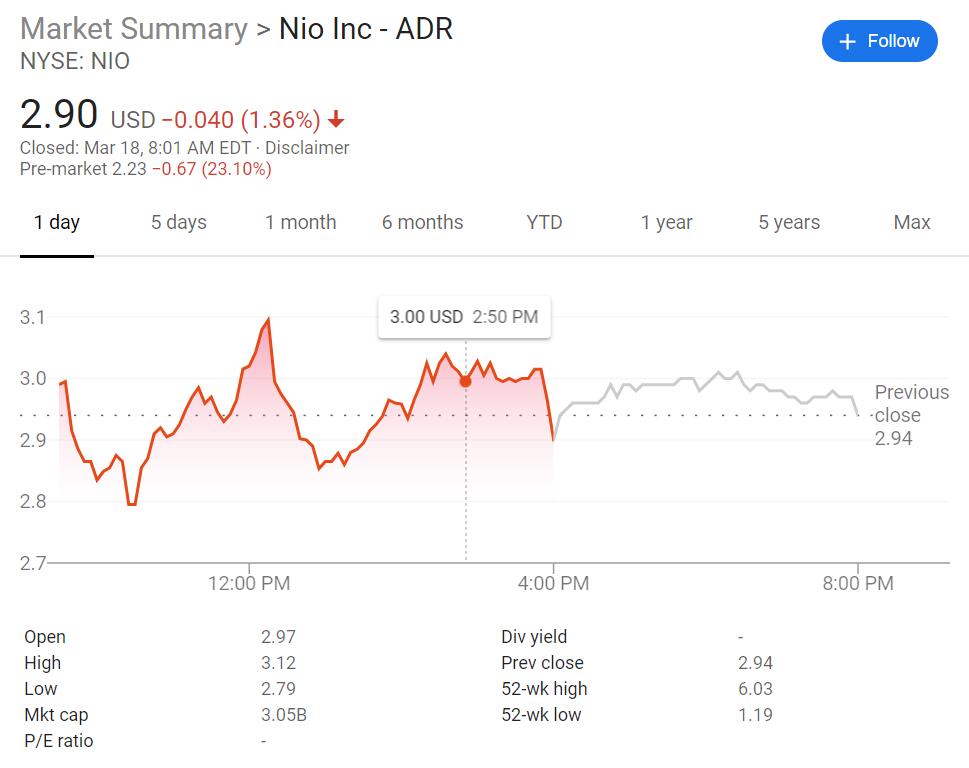The image size is (969, 768).
Task: Click the 3.00 USD 2:50 PM tooltip
Action: click(464, 316)
